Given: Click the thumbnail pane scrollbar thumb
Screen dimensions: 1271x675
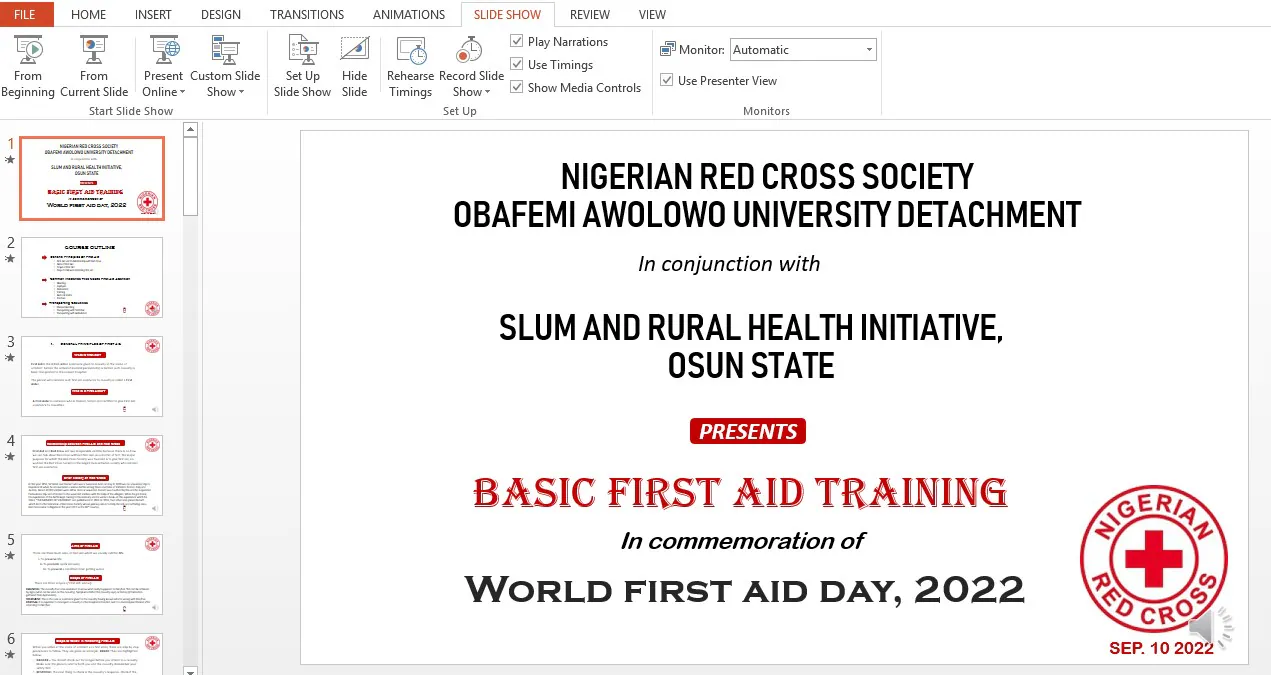Looking at the screenshot, I should (191, 175).
